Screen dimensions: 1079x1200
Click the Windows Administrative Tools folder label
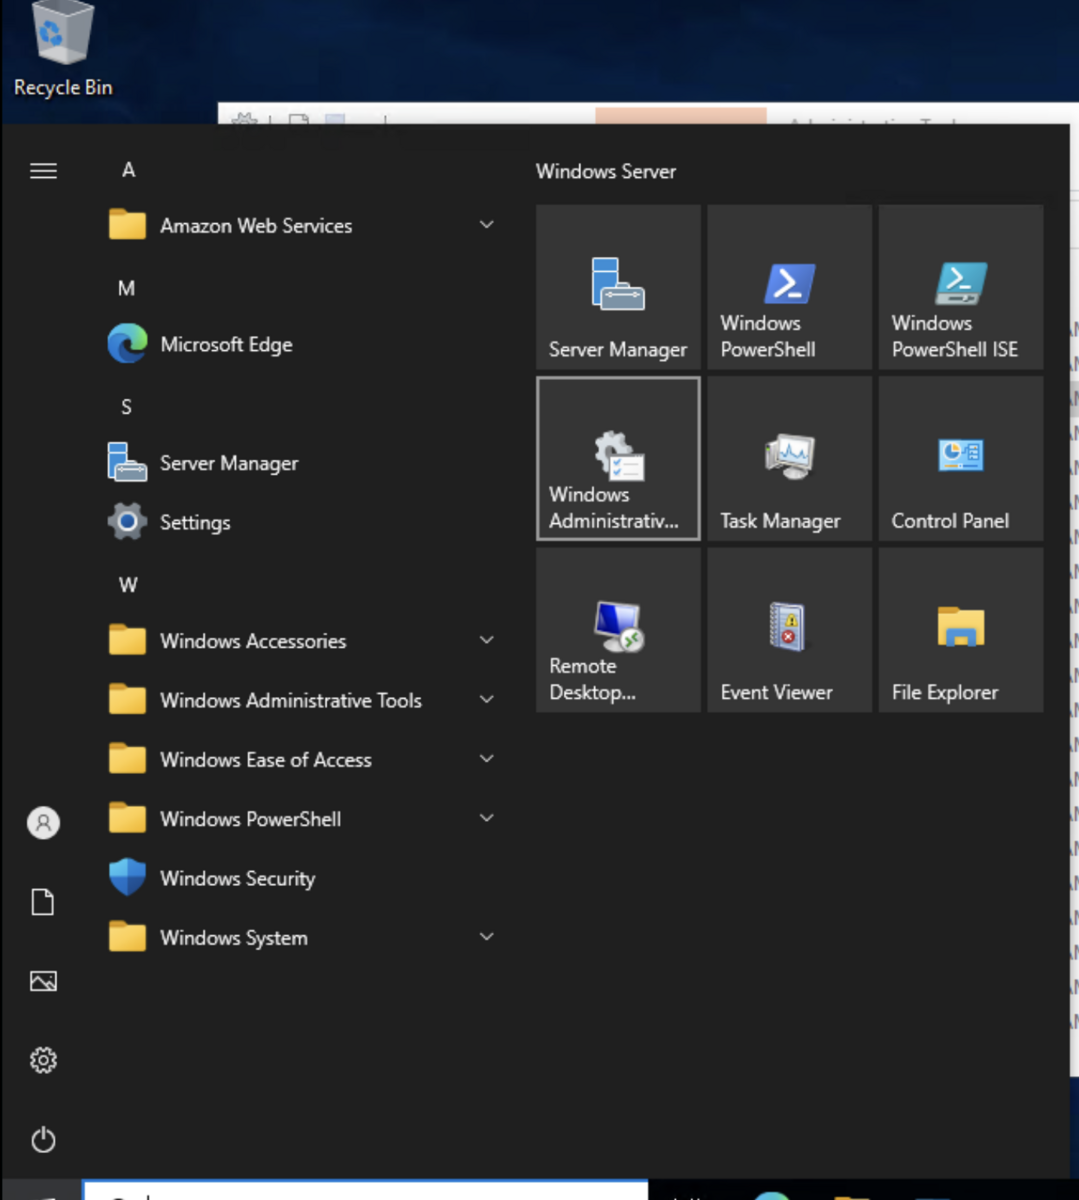click(291, 700)
